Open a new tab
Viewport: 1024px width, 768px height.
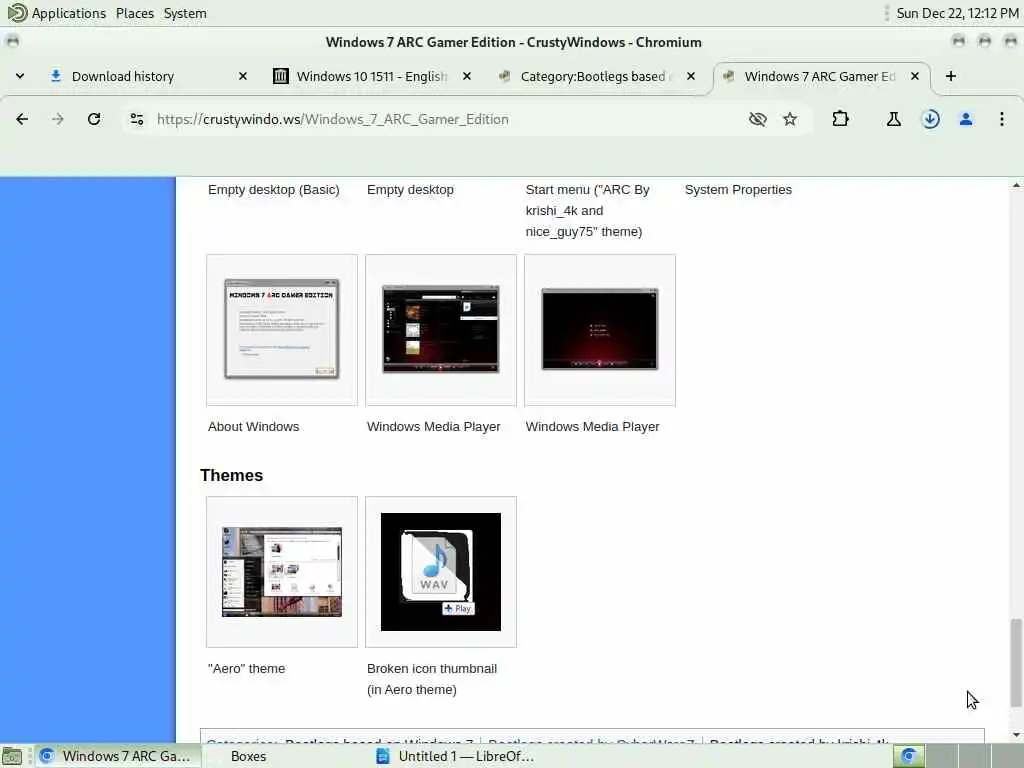[x=951, y=76]
